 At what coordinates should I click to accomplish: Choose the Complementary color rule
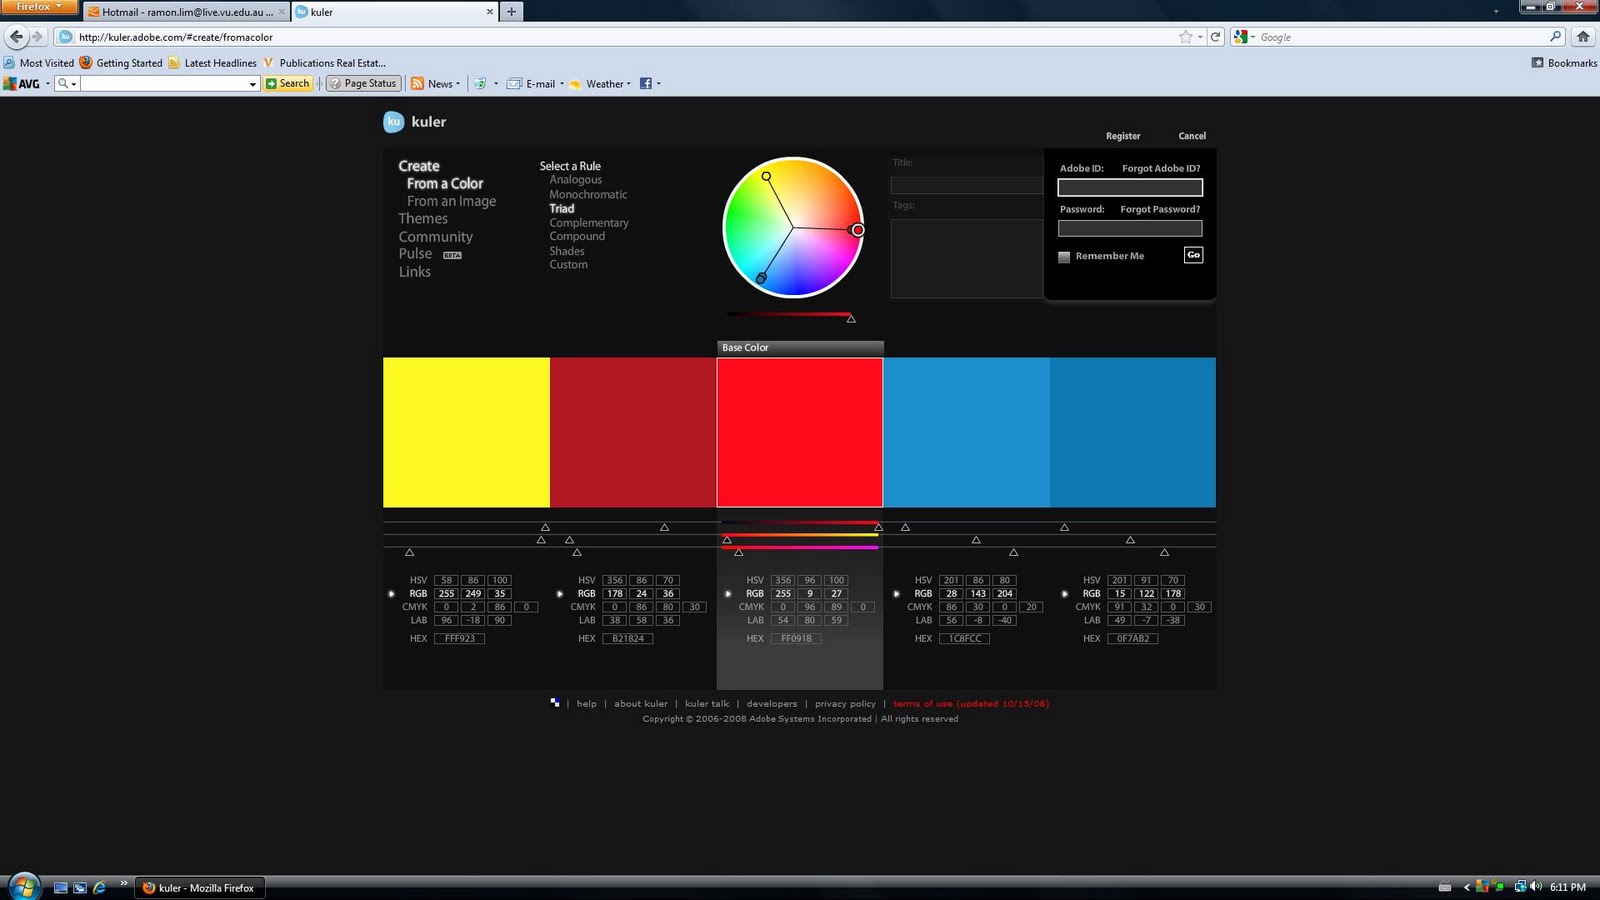click(x=589, y=223)
